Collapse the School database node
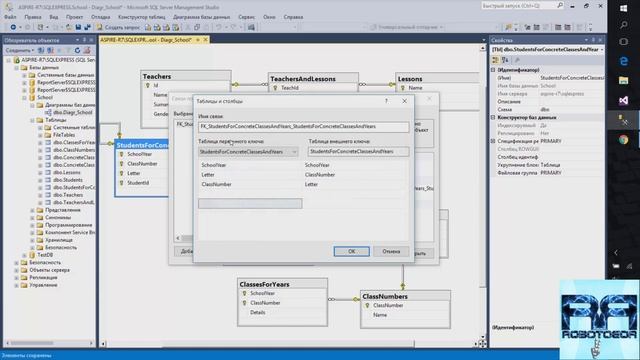 coord(24,98)
